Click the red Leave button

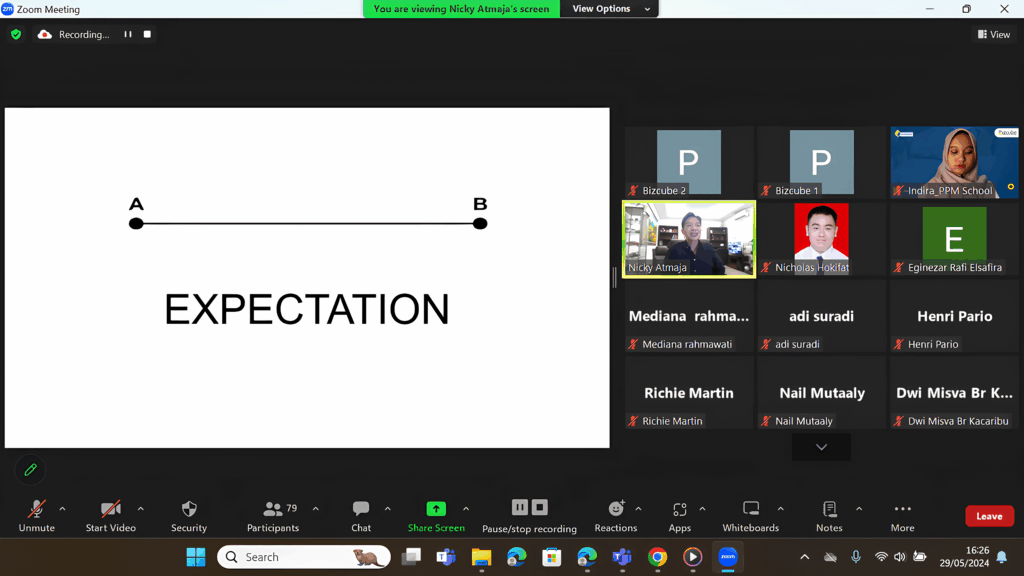pos(989,516)
